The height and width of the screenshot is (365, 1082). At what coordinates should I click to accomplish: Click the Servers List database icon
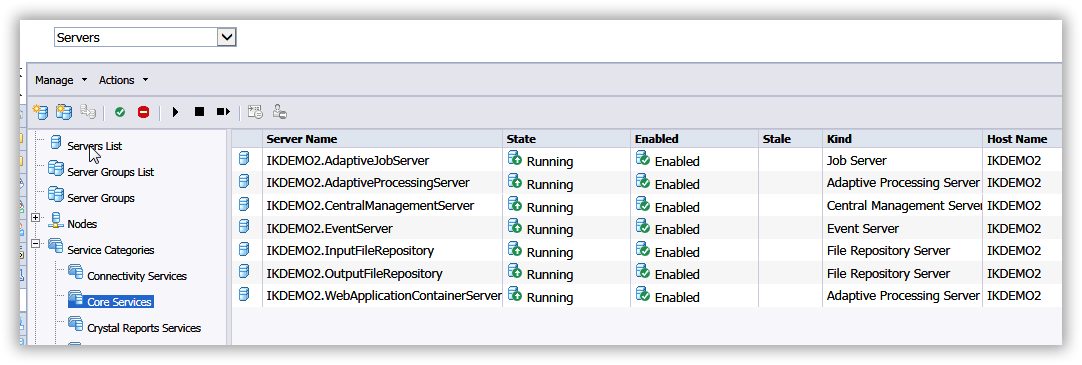[56, 143]
